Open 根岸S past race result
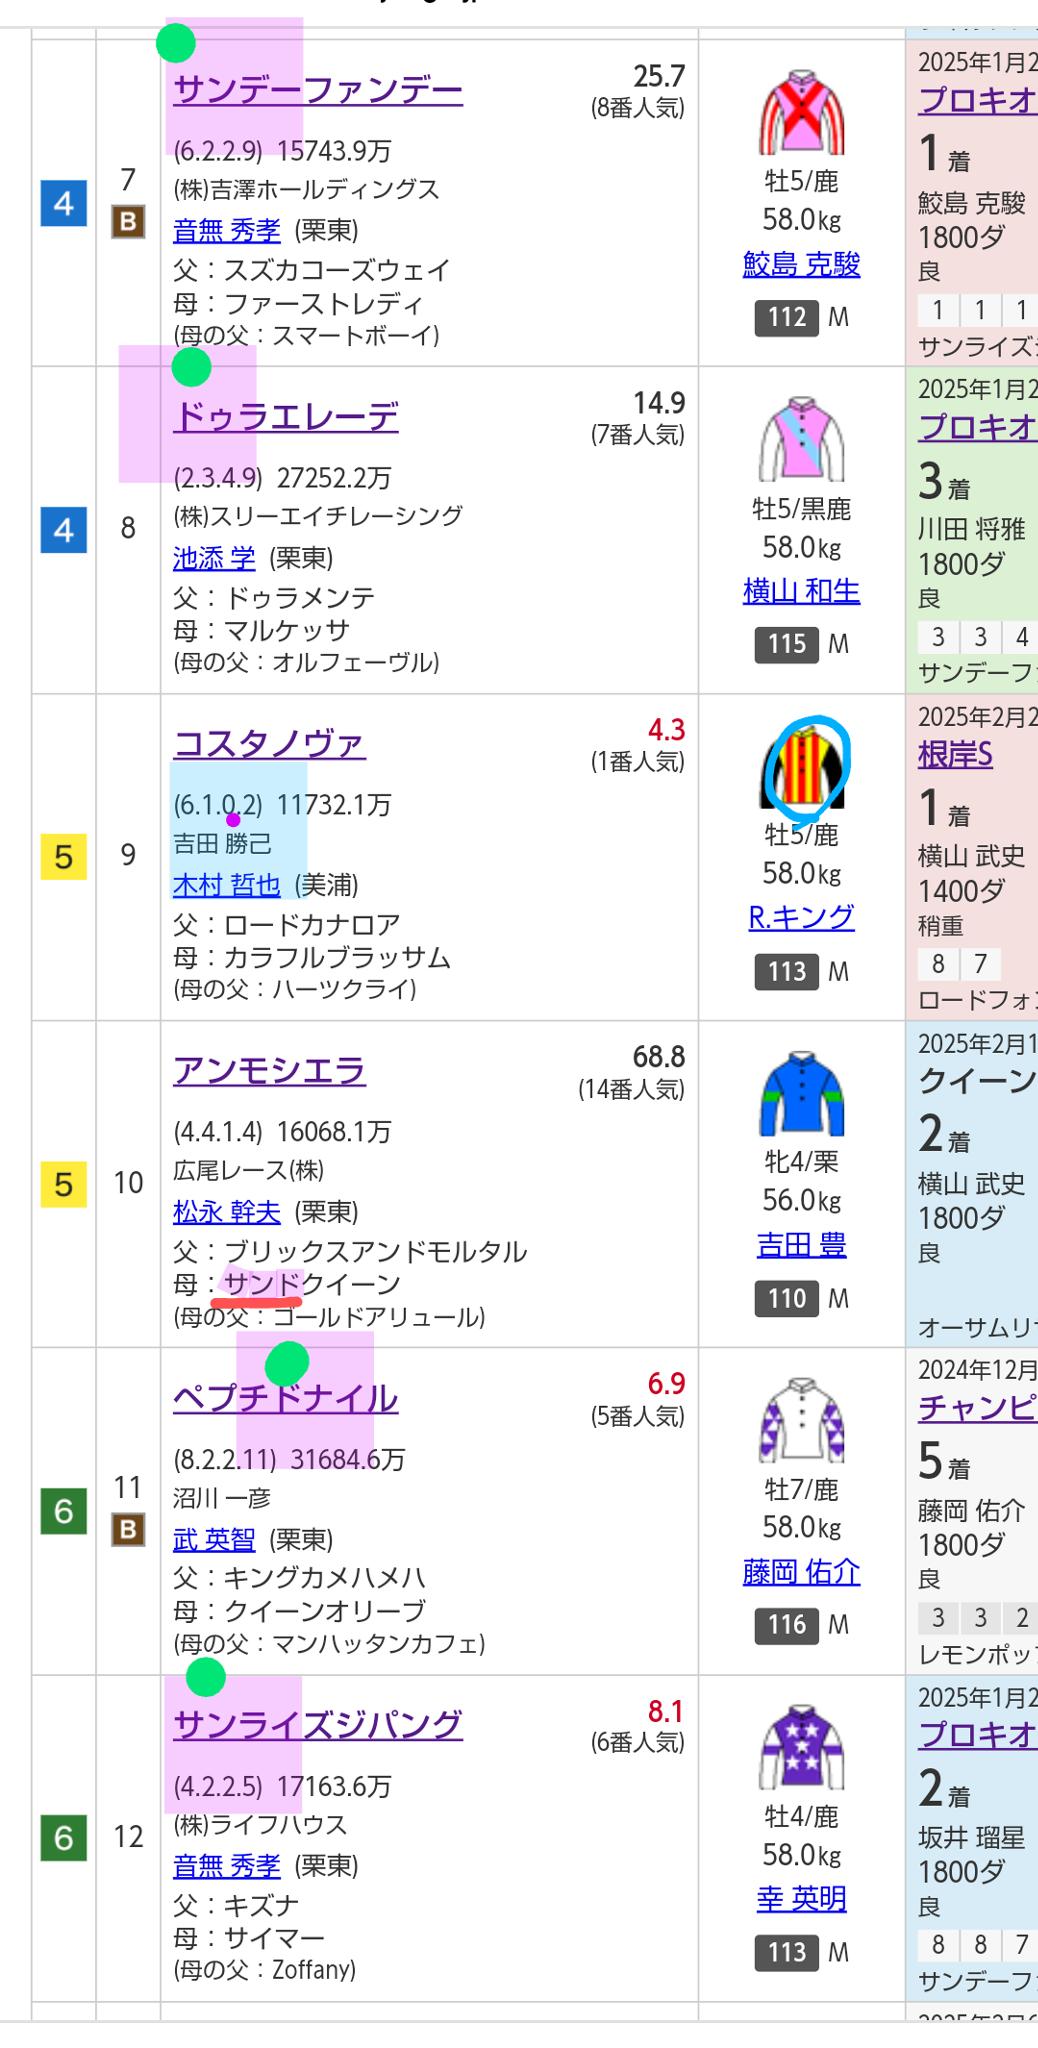This screenshot has width=1038, height=2048. (955, 754)
